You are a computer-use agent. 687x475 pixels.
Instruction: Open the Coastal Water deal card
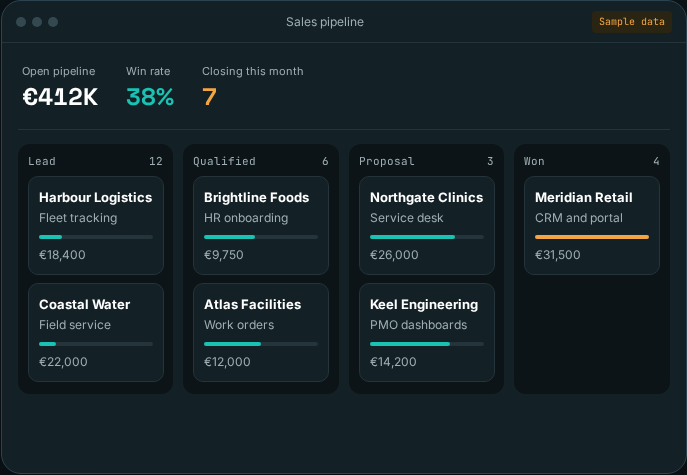pos(96,333)
